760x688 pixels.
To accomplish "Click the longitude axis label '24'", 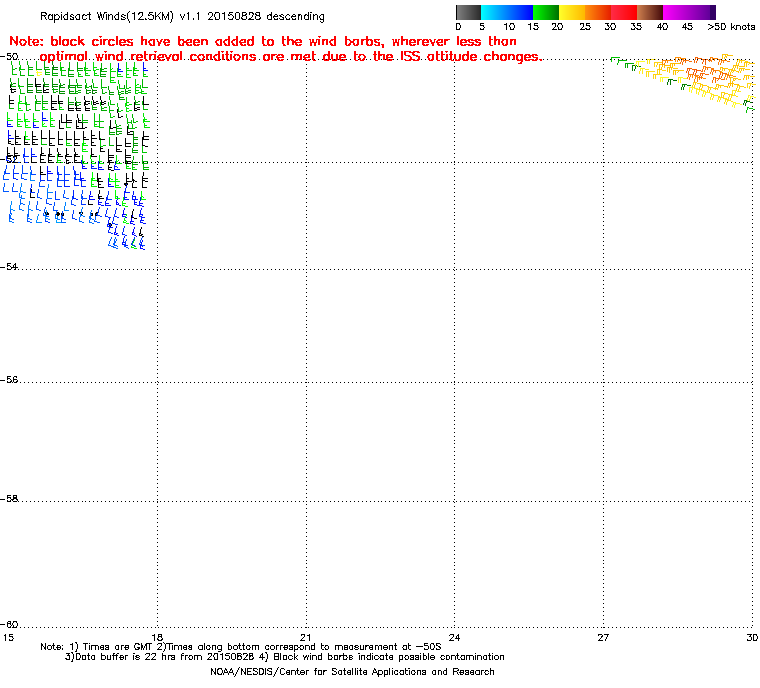I will (454, 638).
